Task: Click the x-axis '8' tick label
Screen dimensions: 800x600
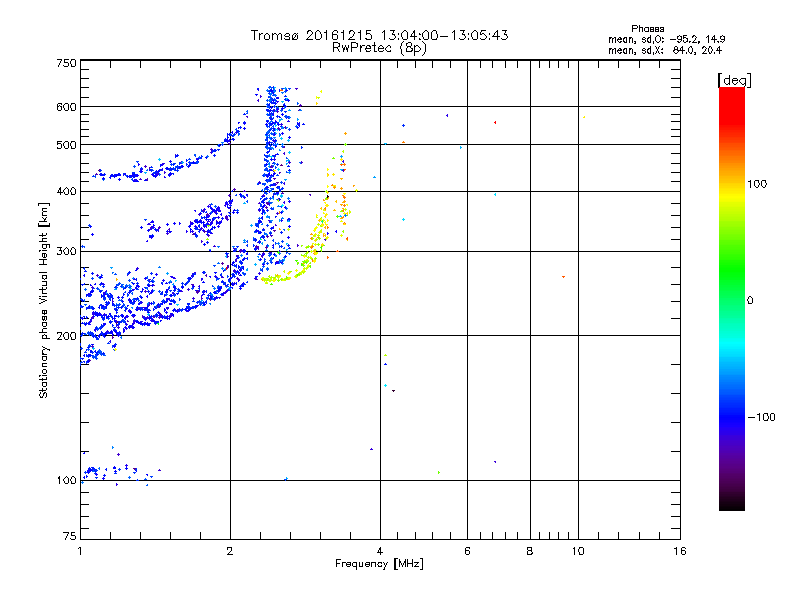Action: pos(530,551)
